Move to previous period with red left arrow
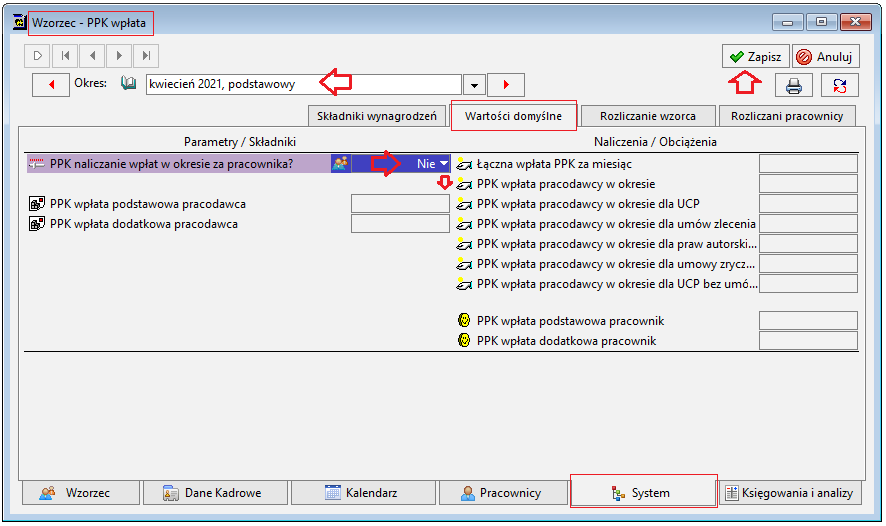Screen dimensions: 886x526 click(51, 85)
